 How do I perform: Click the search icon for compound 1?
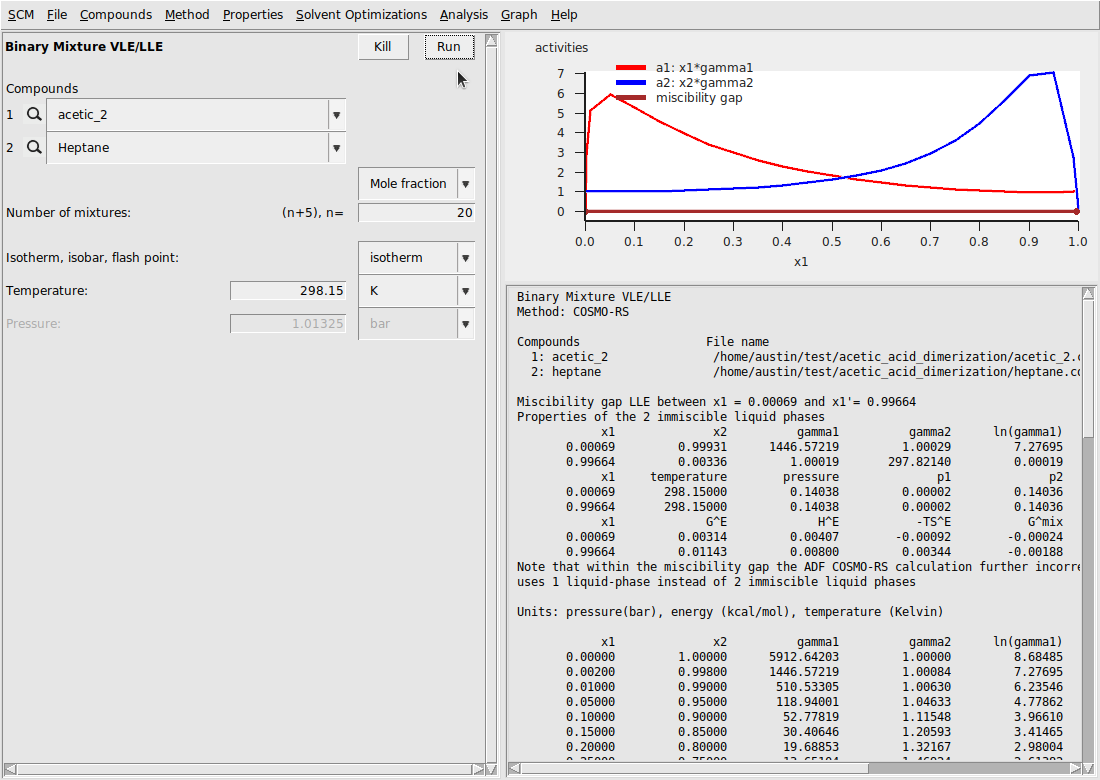[34, 114]
